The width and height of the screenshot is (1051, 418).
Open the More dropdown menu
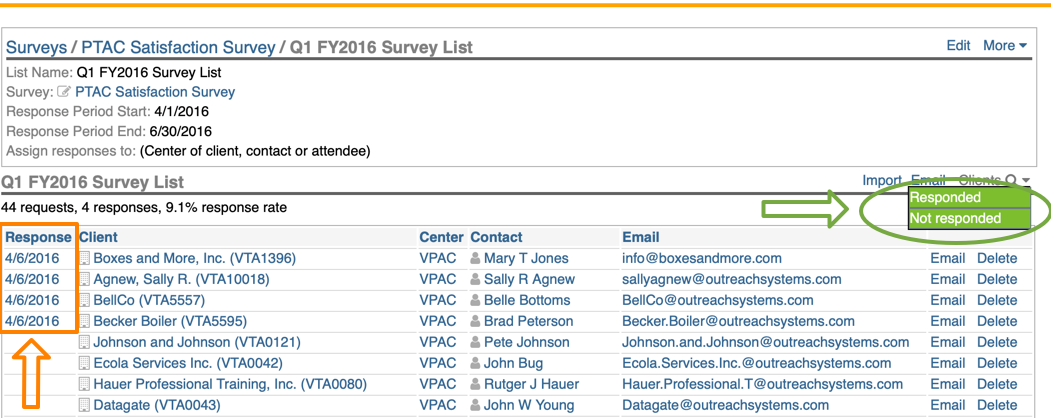coord(1004,46)
